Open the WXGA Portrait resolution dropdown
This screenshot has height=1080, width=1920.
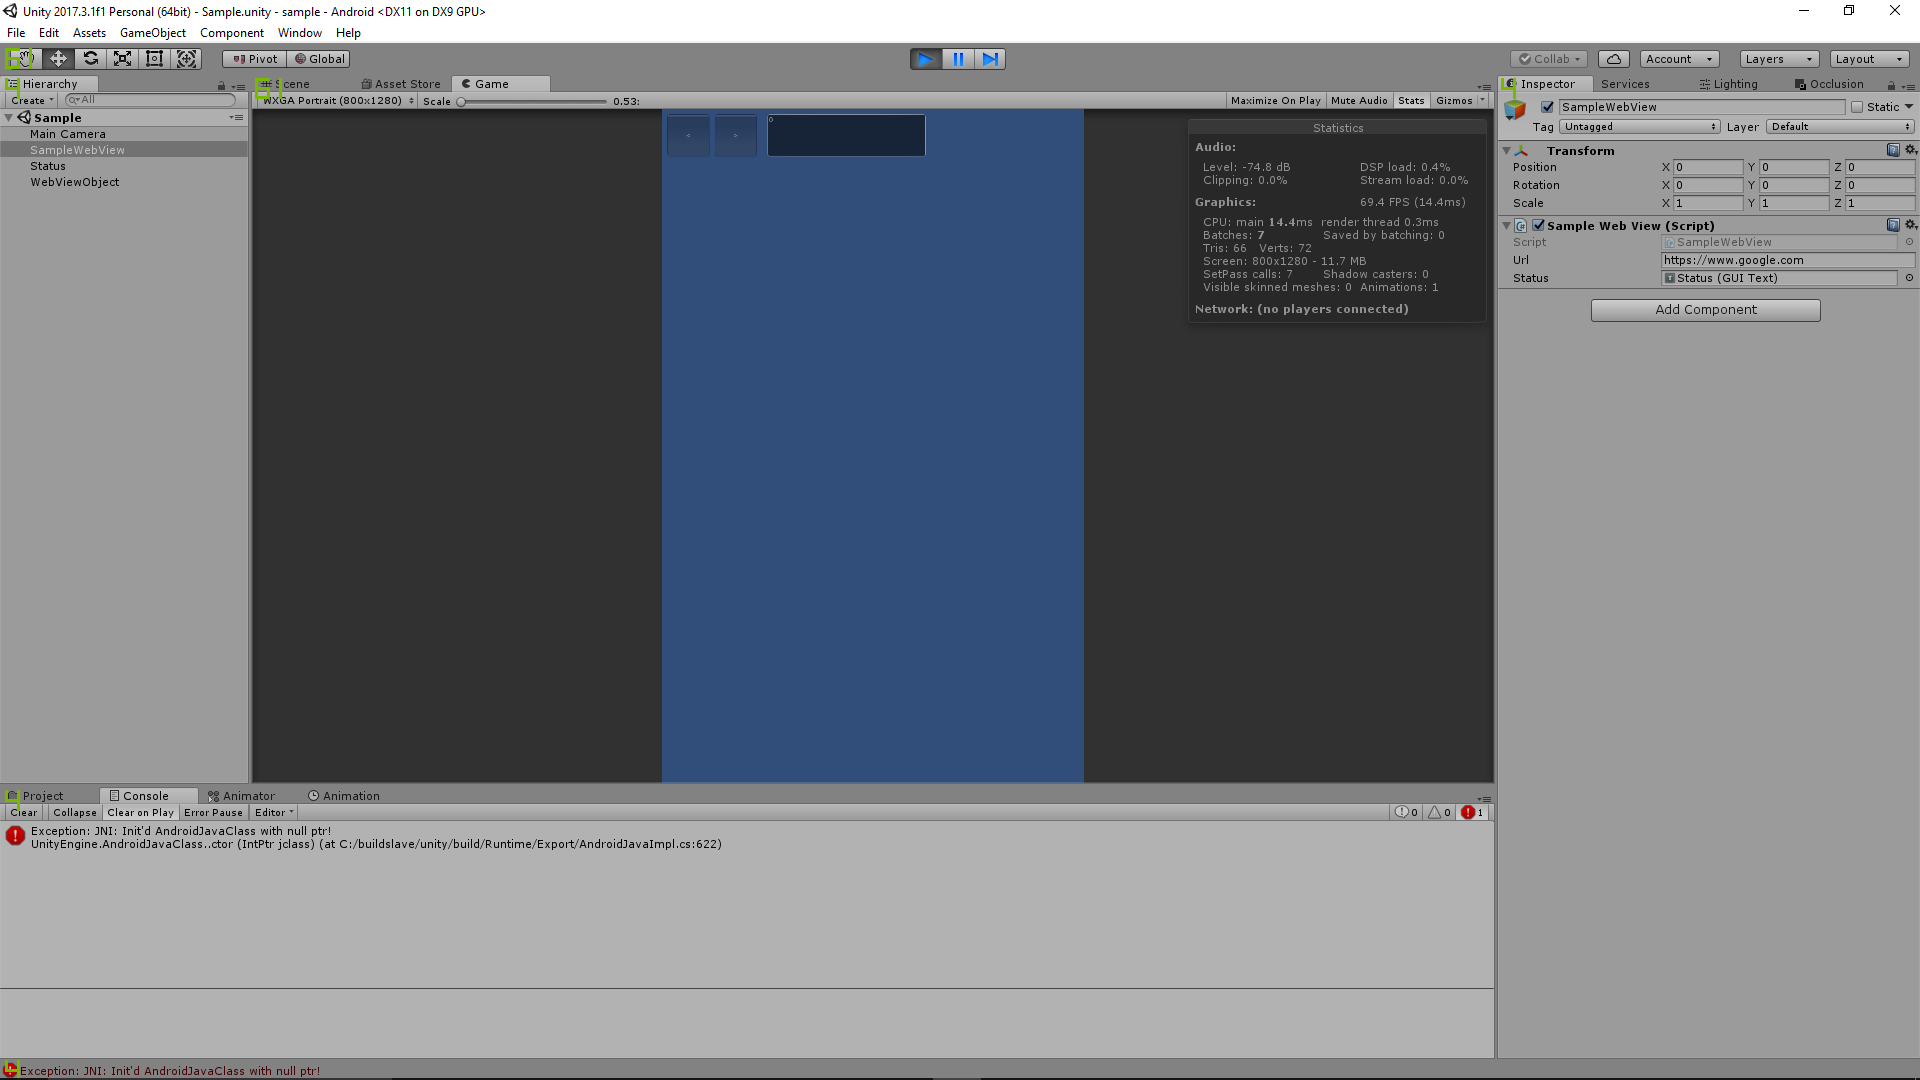coord(337,101)
